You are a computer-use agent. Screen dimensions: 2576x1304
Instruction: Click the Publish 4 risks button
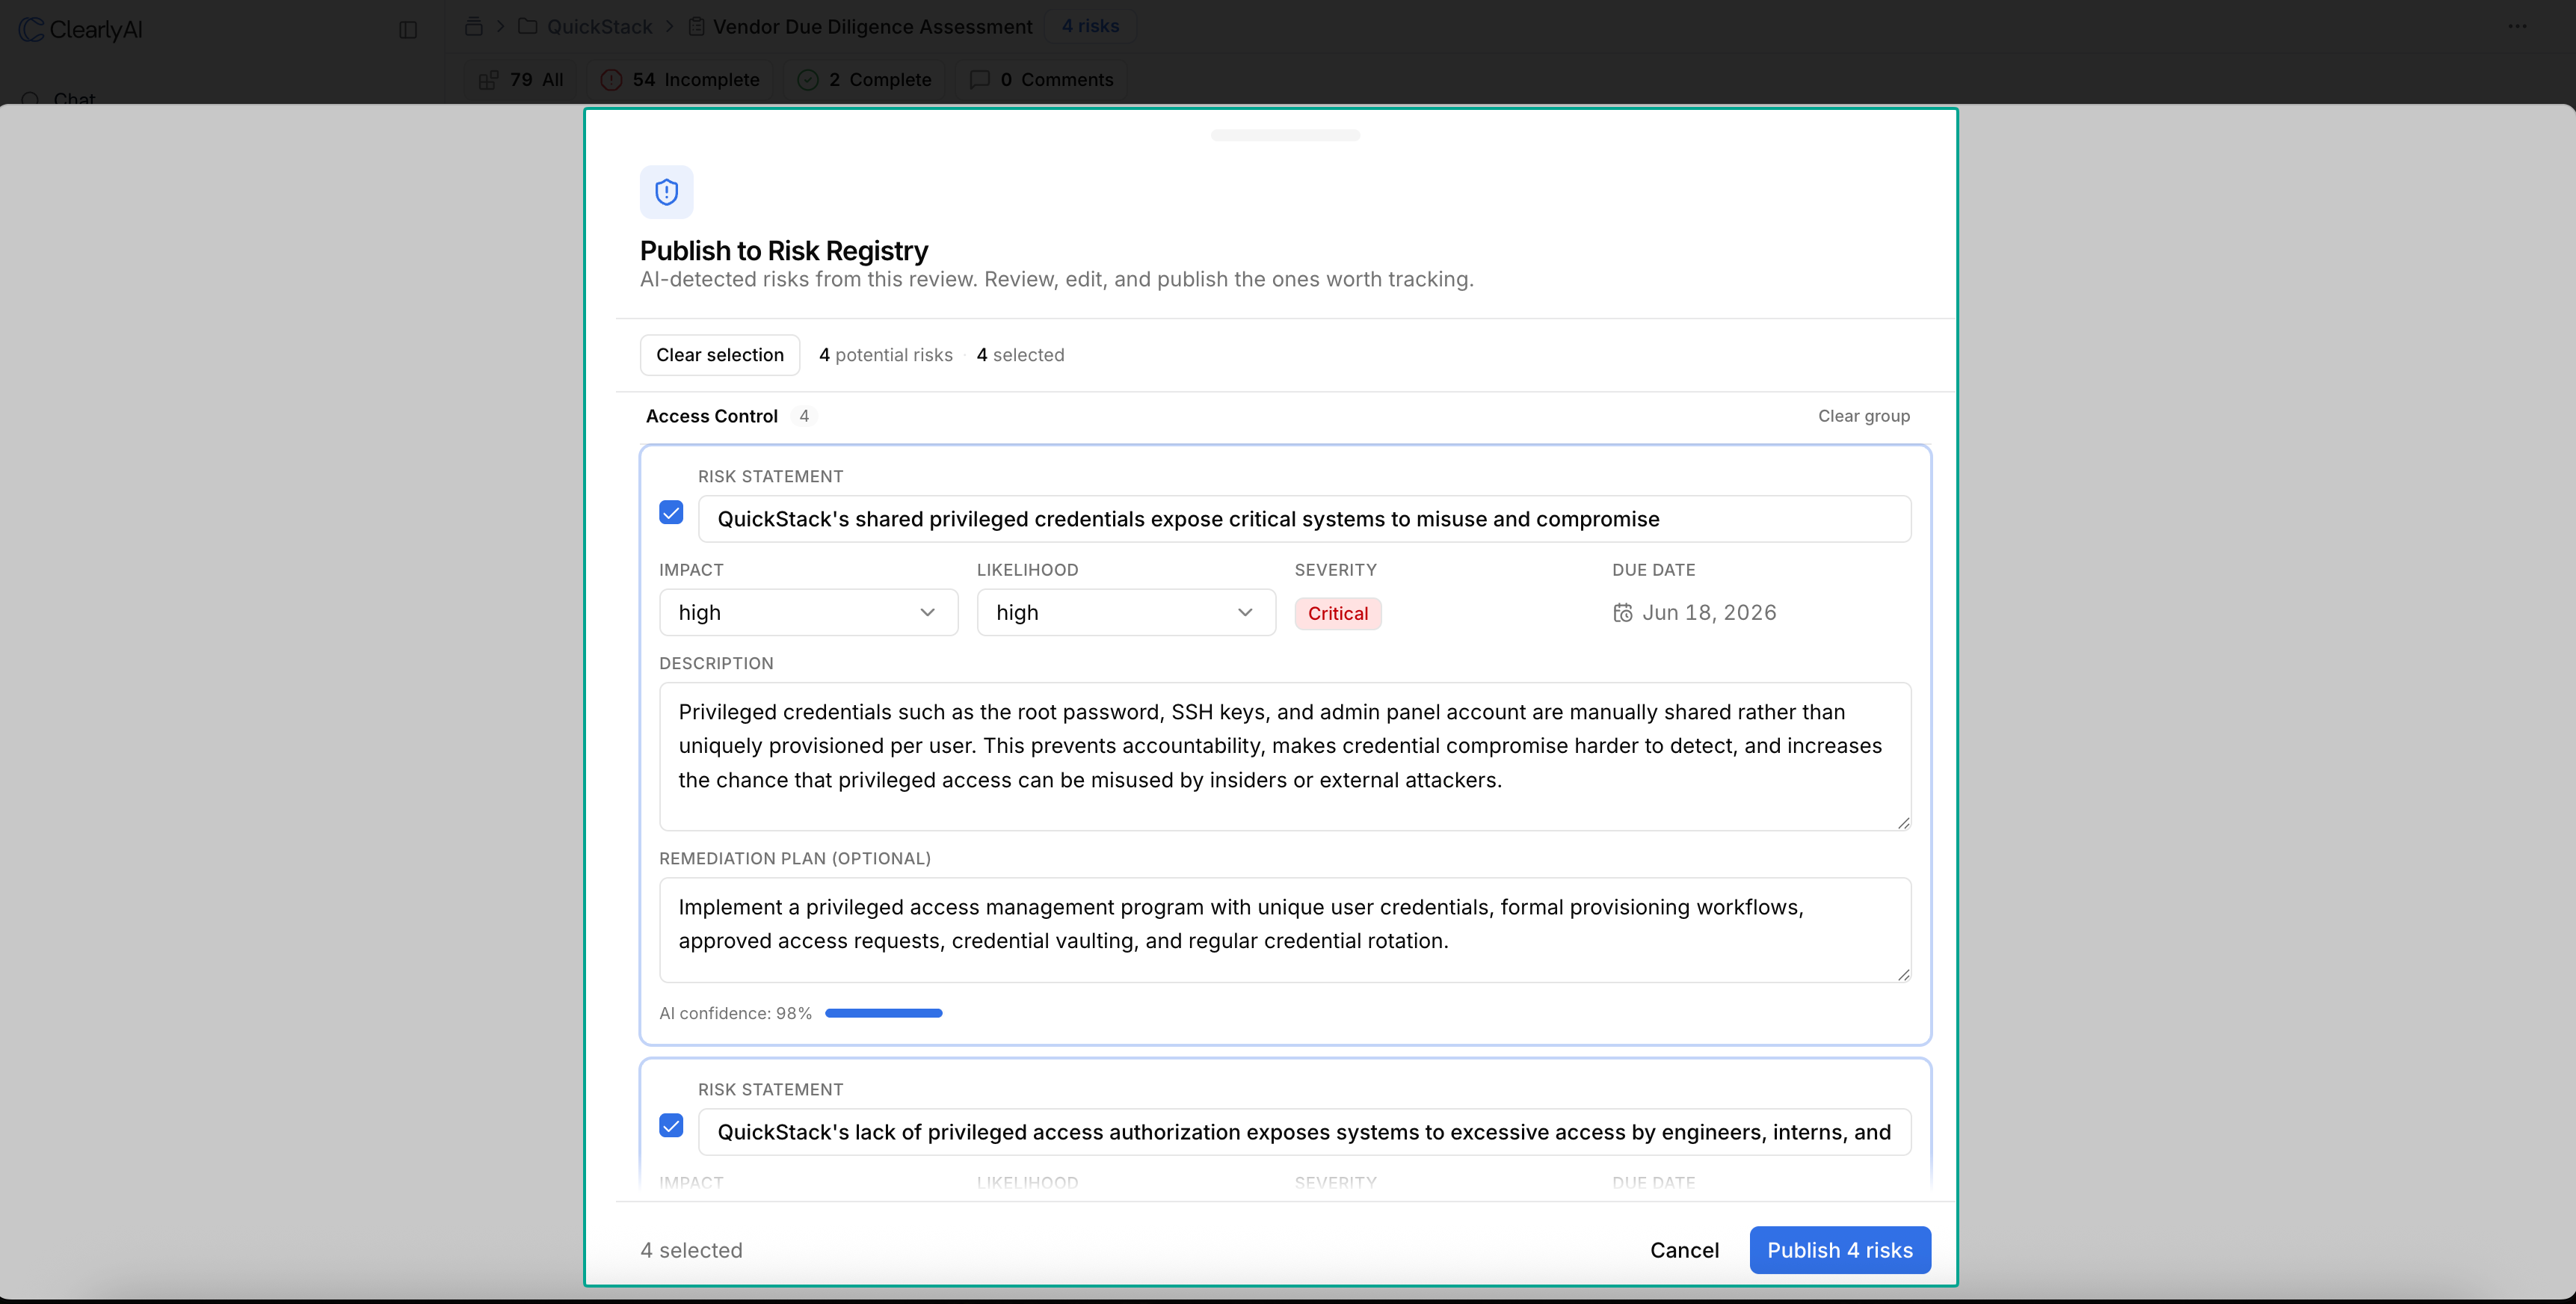1840,1250
